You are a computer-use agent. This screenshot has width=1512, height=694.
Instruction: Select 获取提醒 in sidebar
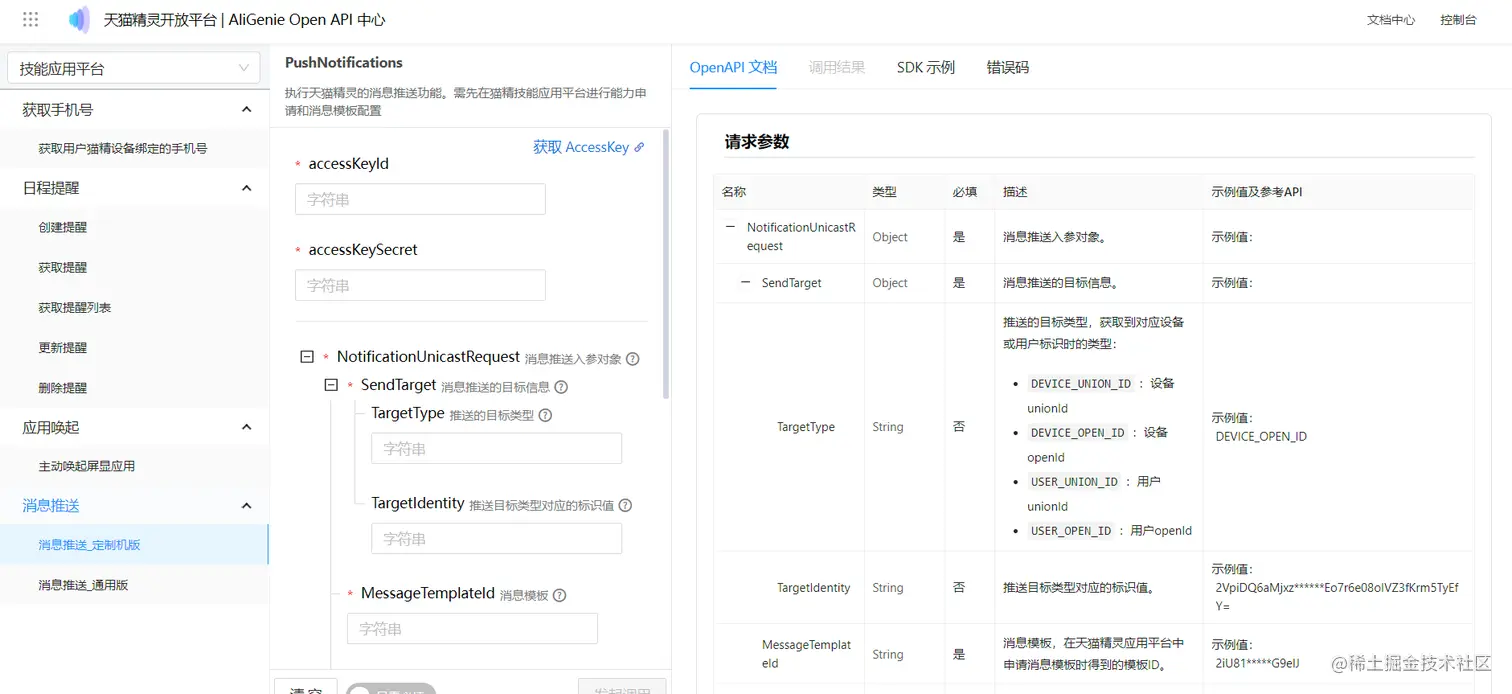coord(134,267)
